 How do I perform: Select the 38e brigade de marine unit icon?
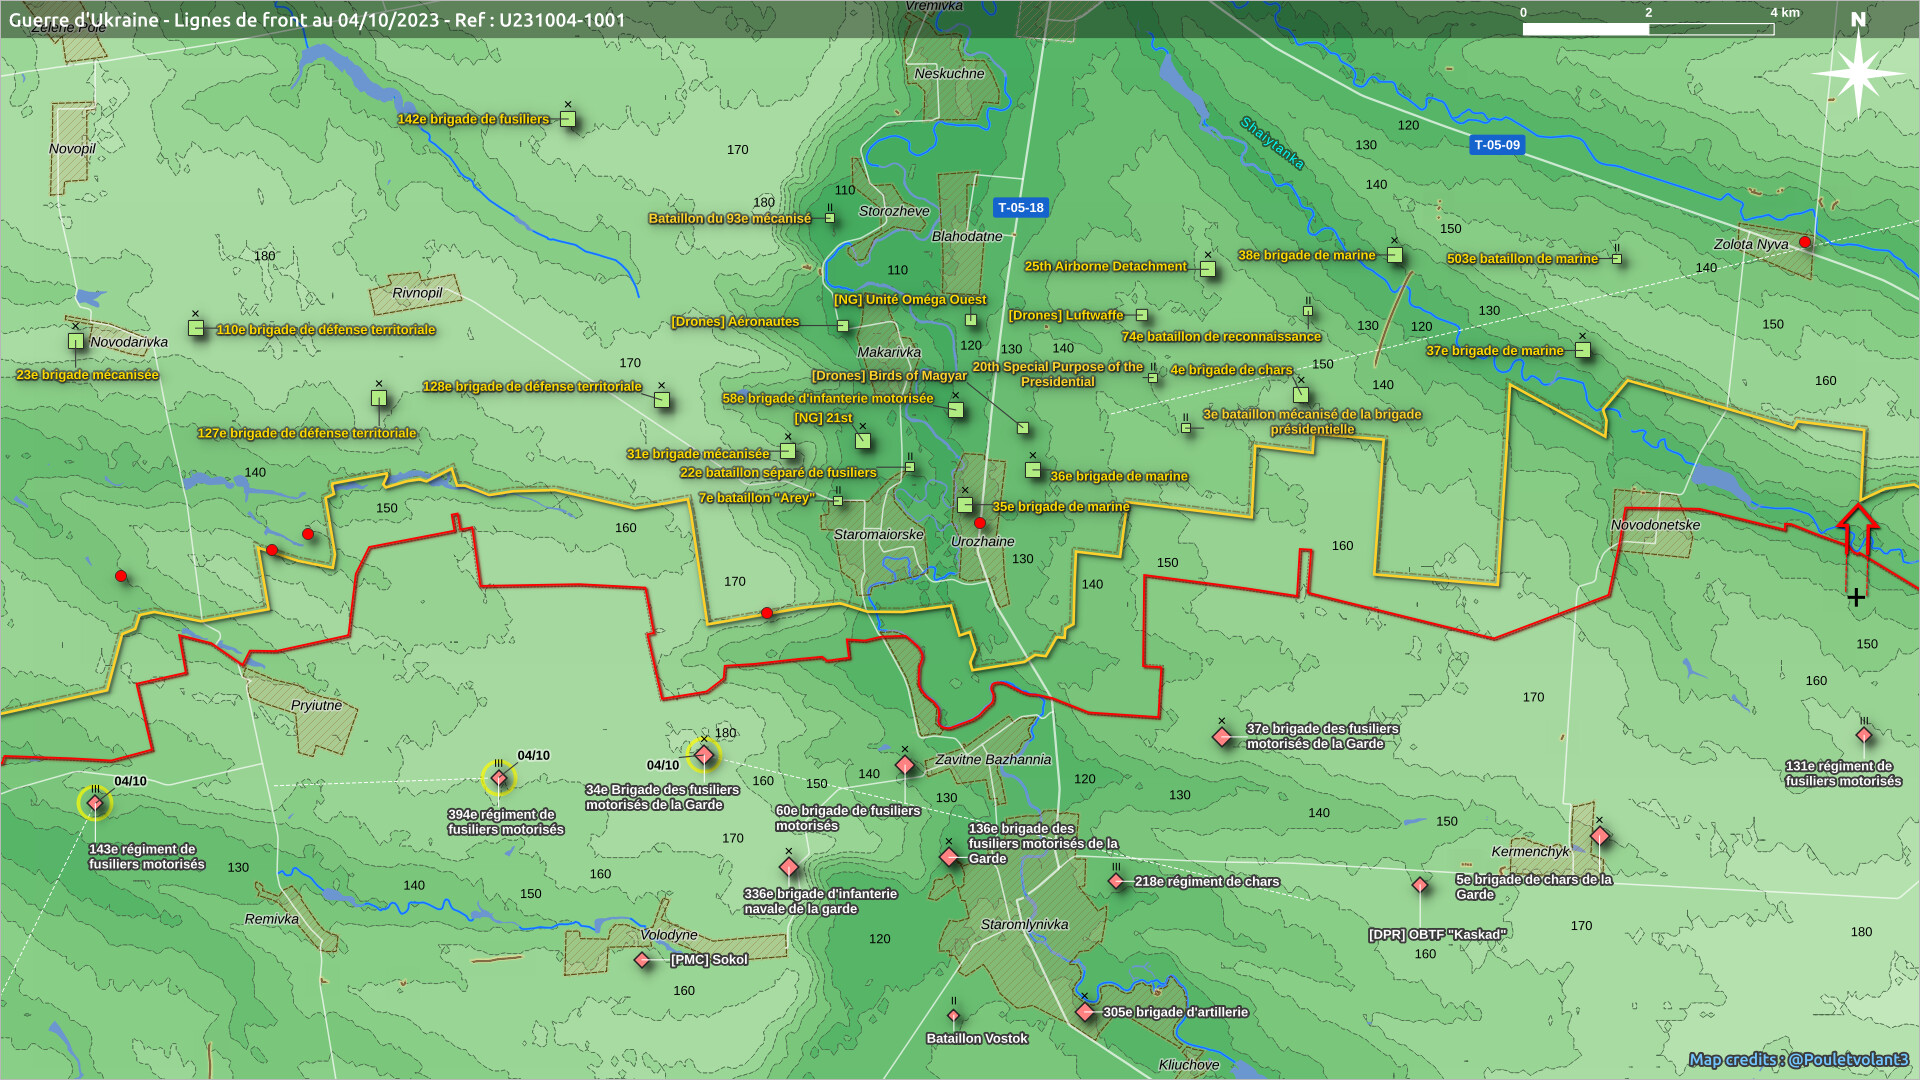[1394, 255]
